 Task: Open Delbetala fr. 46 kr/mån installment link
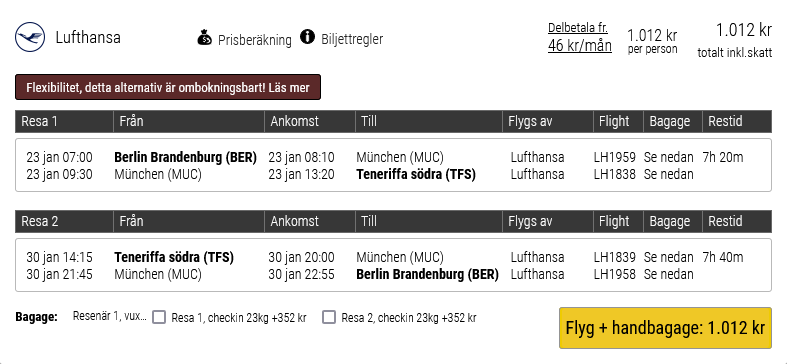(580, 37)
